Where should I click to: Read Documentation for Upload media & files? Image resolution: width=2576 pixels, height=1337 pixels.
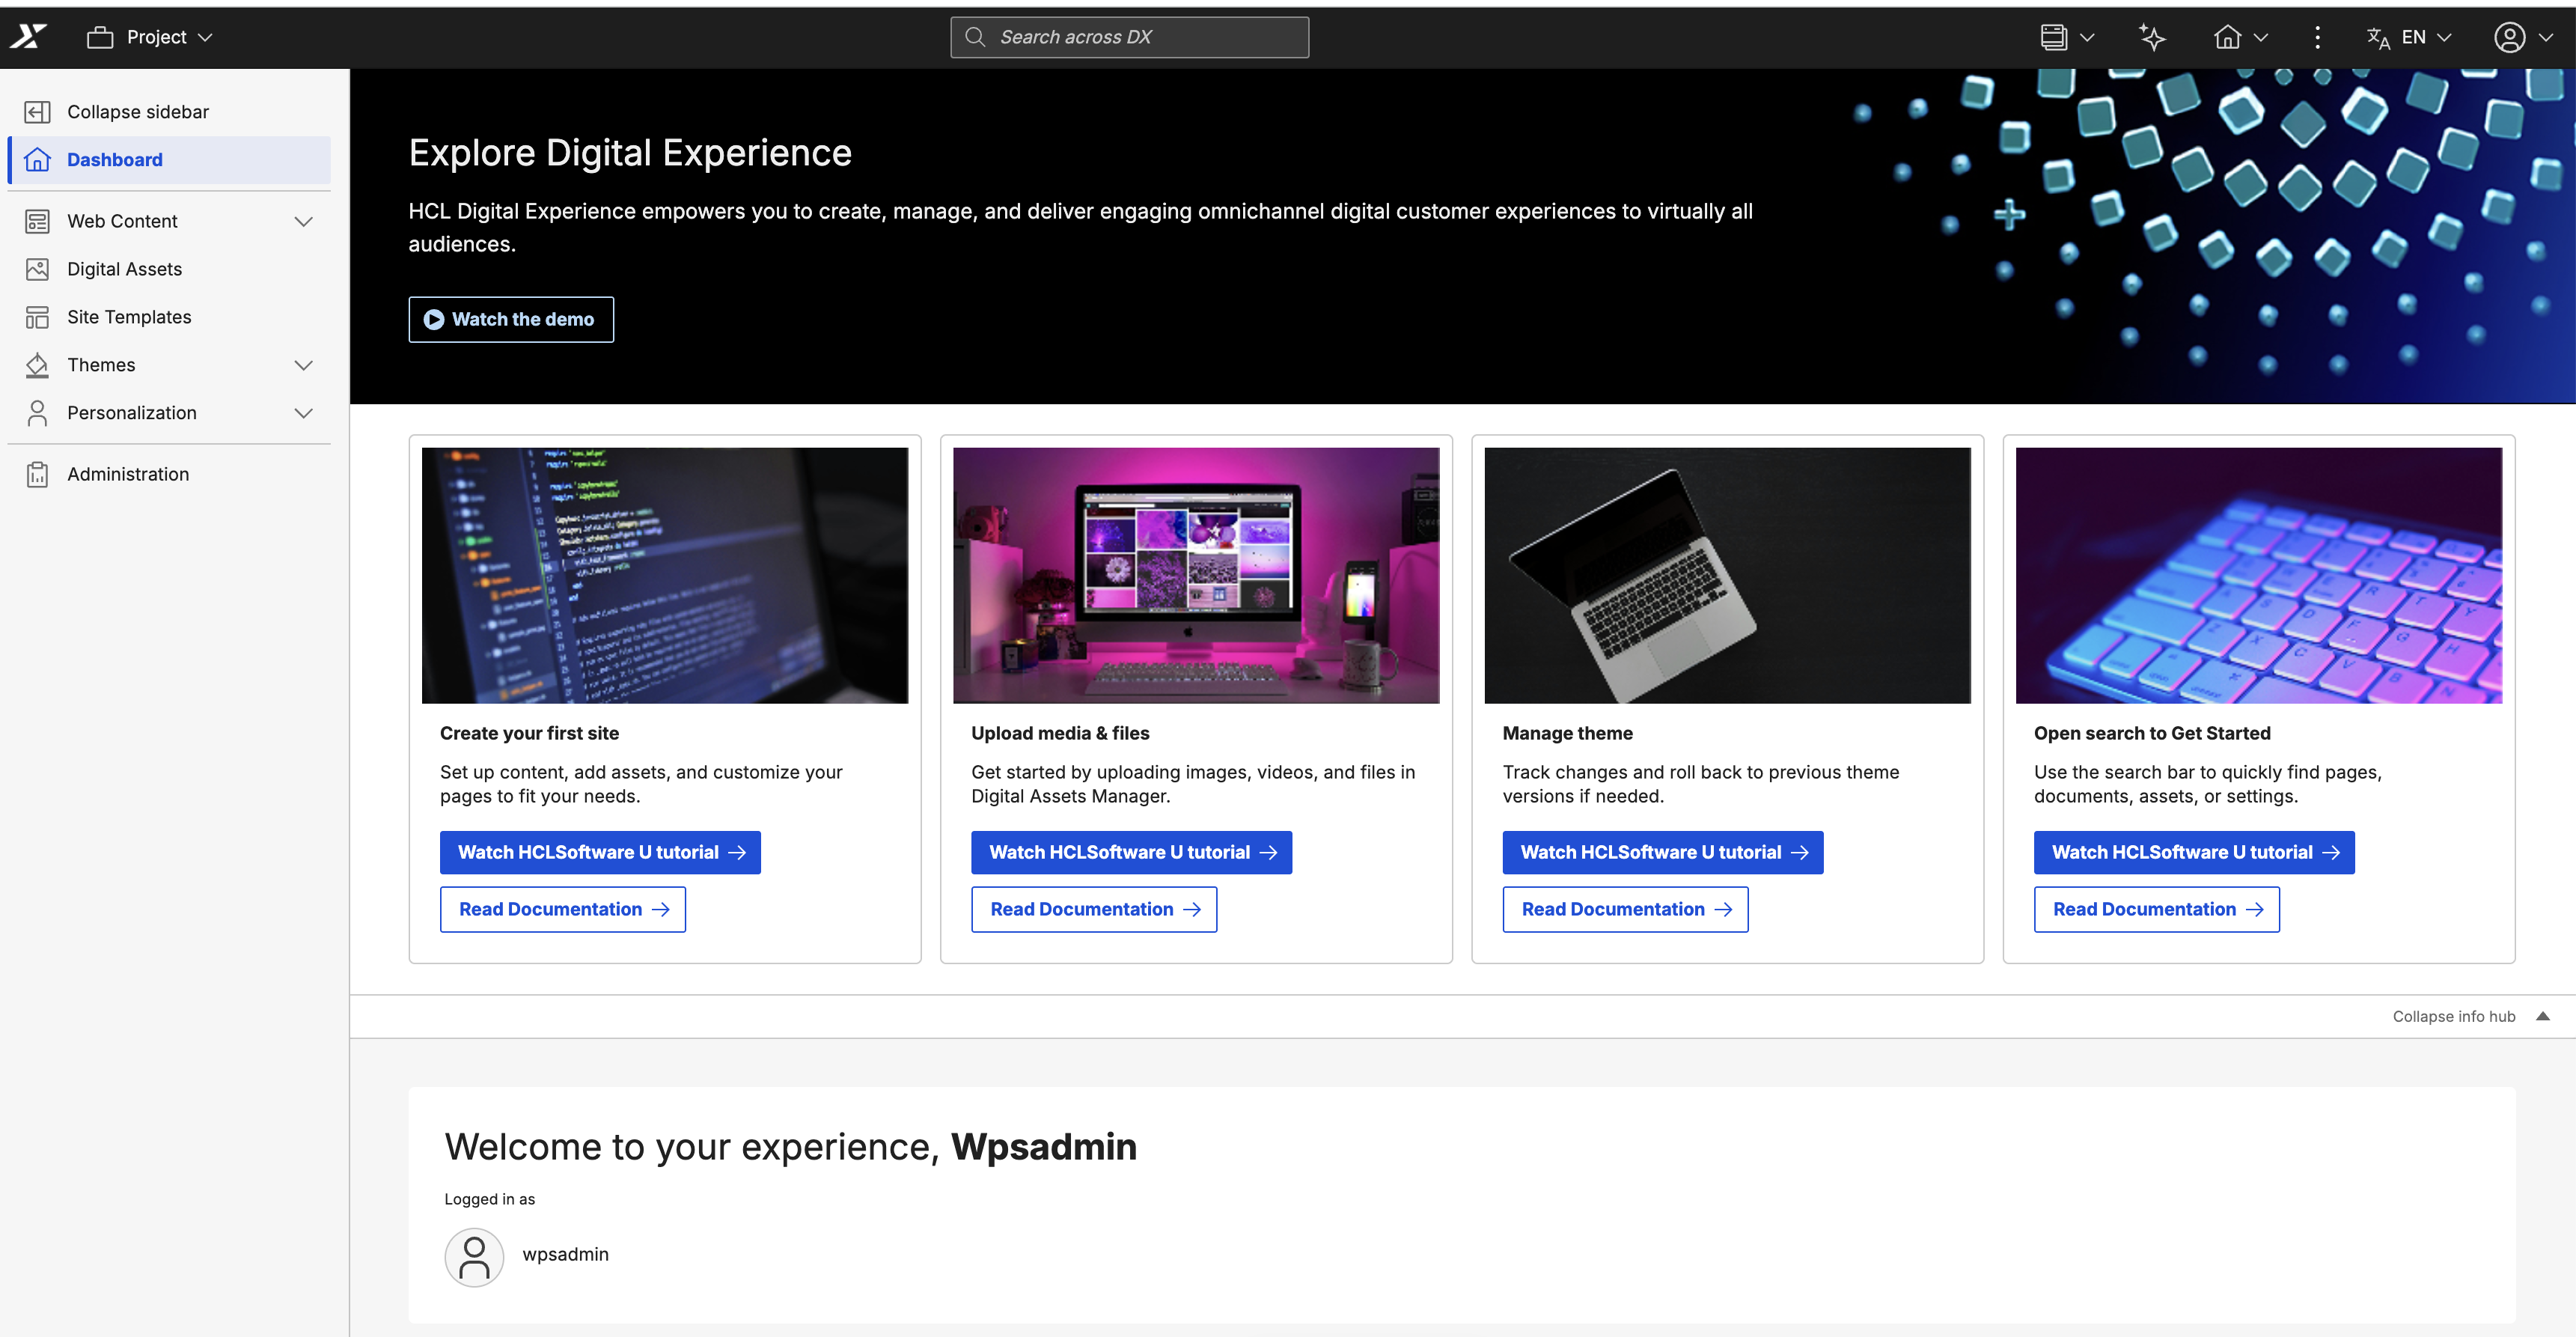pos(1094,909)
